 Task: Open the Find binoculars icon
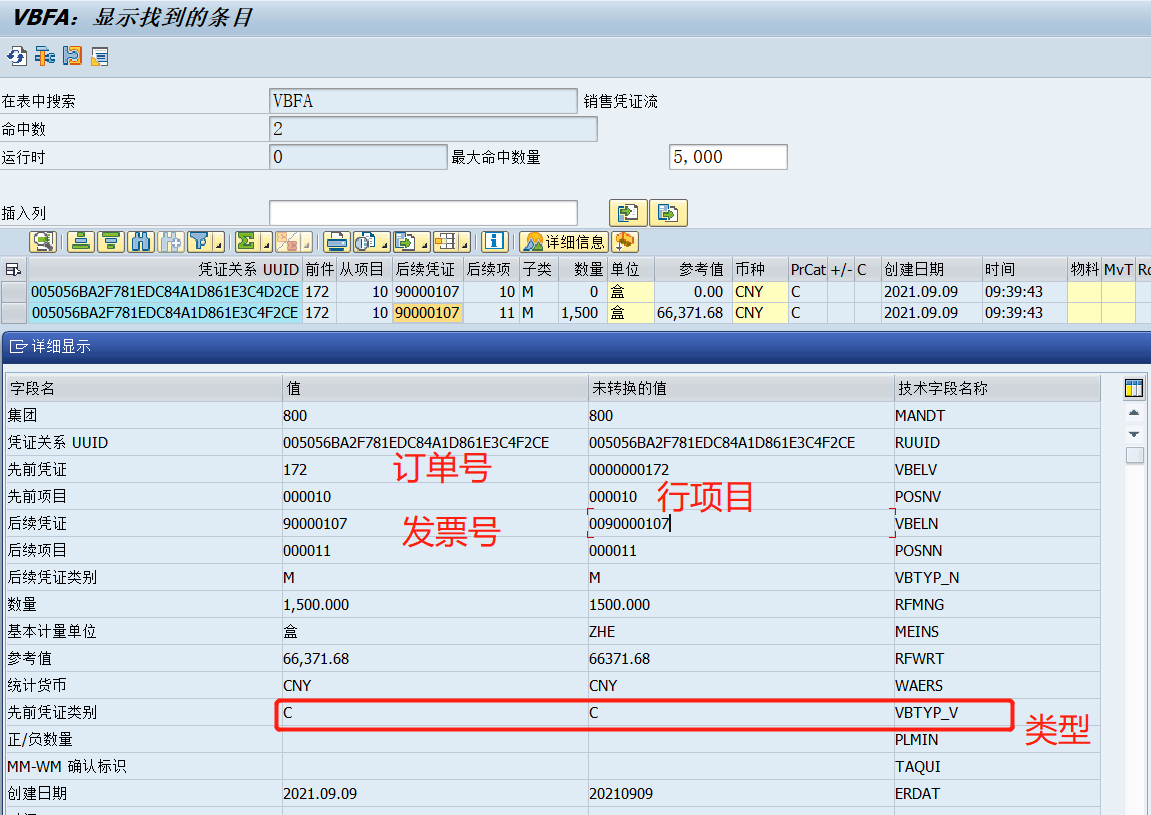141,241
